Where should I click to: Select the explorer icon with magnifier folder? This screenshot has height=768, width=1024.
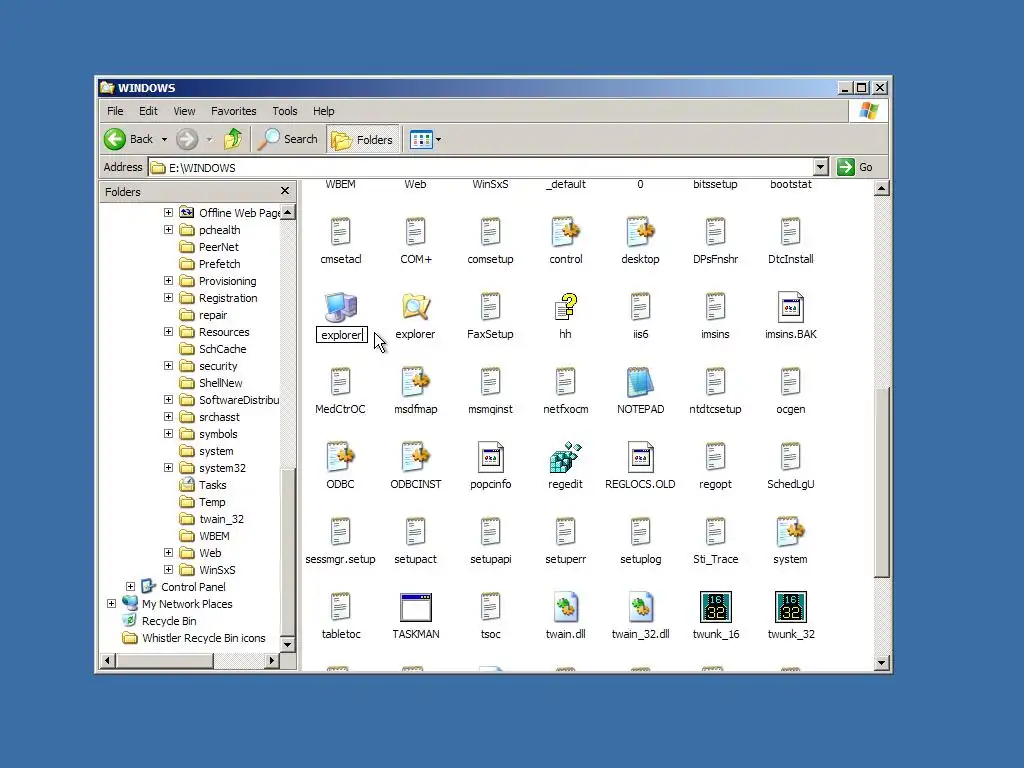(415, 307)
